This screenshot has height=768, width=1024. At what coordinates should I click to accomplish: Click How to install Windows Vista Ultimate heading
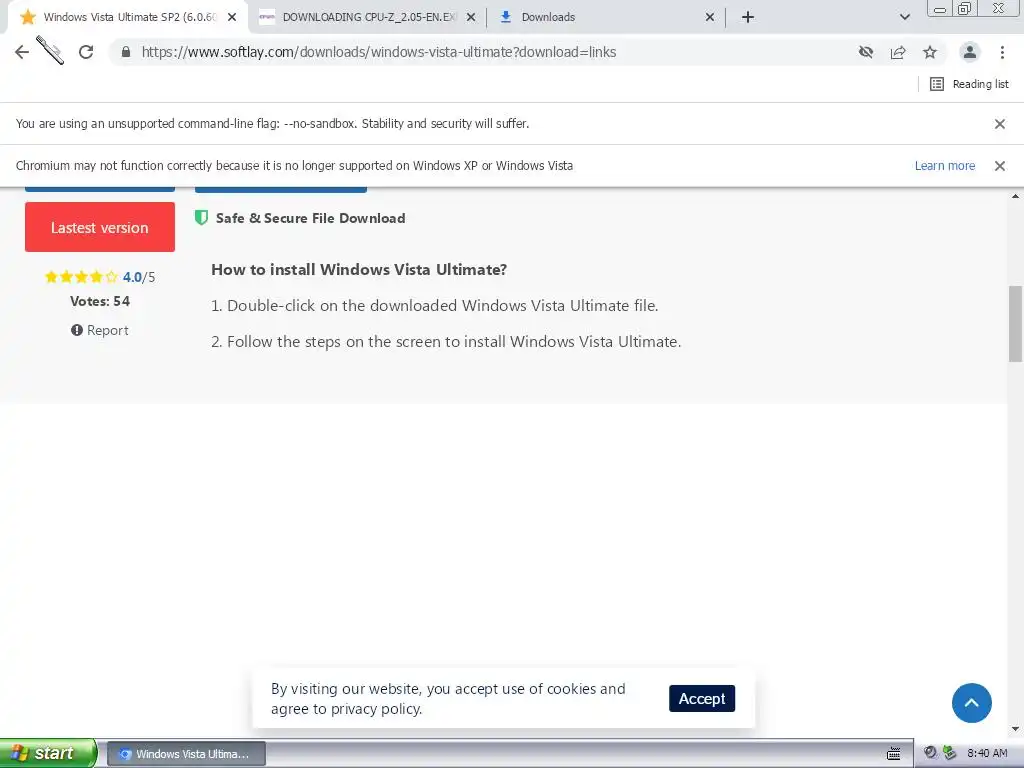pyautogui.click(x=359, y=270)
